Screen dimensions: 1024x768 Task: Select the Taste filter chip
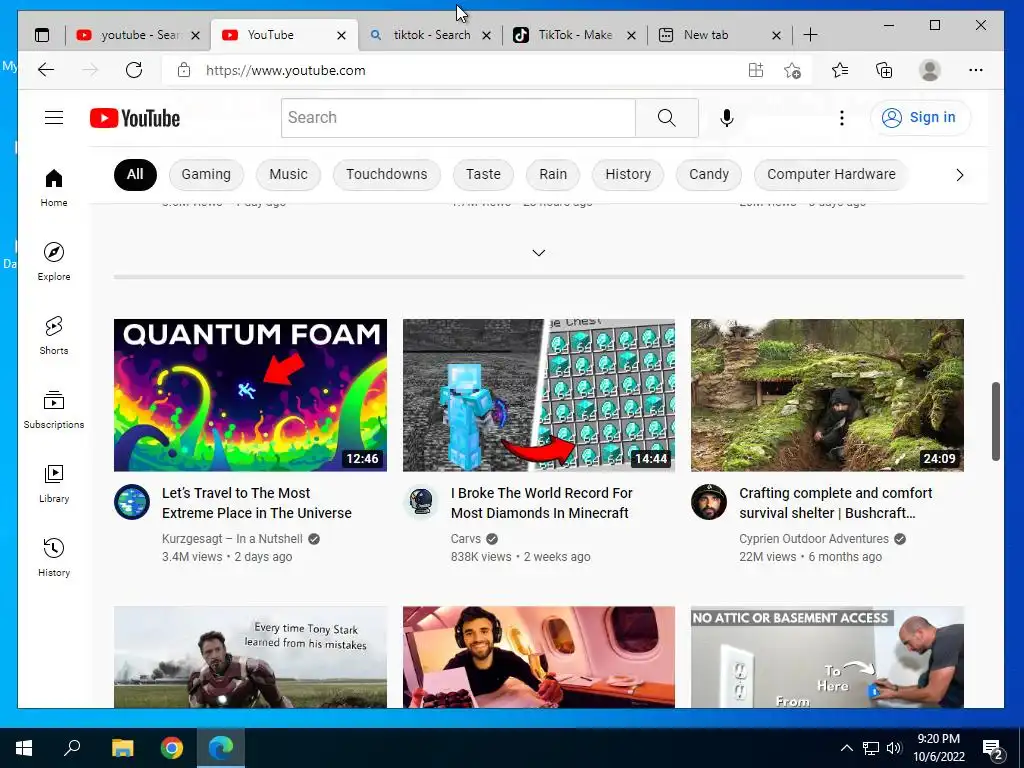coord(483,174)
